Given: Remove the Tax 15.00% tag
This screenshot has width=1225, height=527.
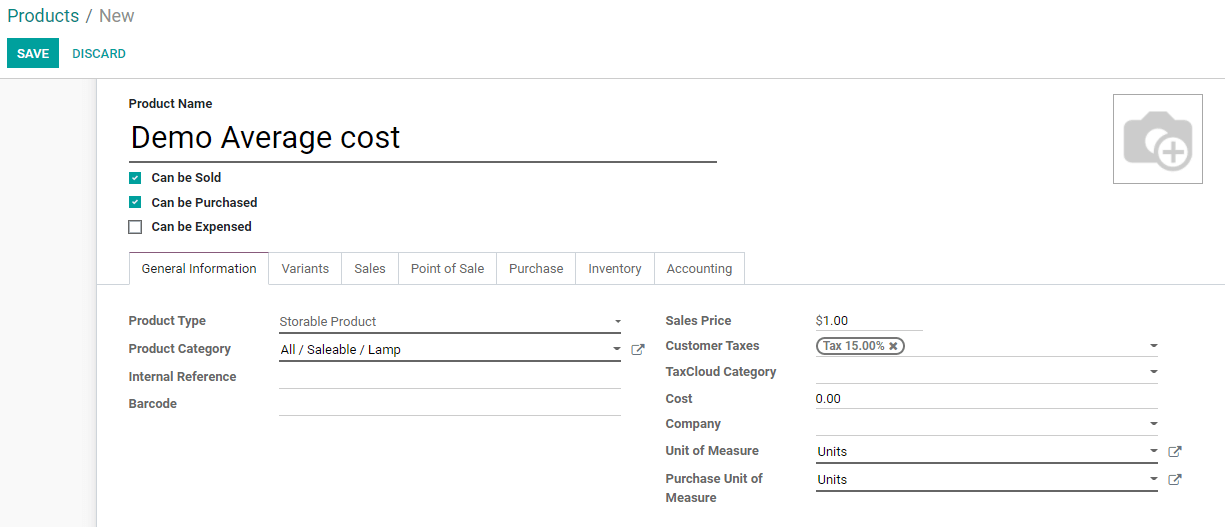Looking at the screenshot, I should coord(894,346).
